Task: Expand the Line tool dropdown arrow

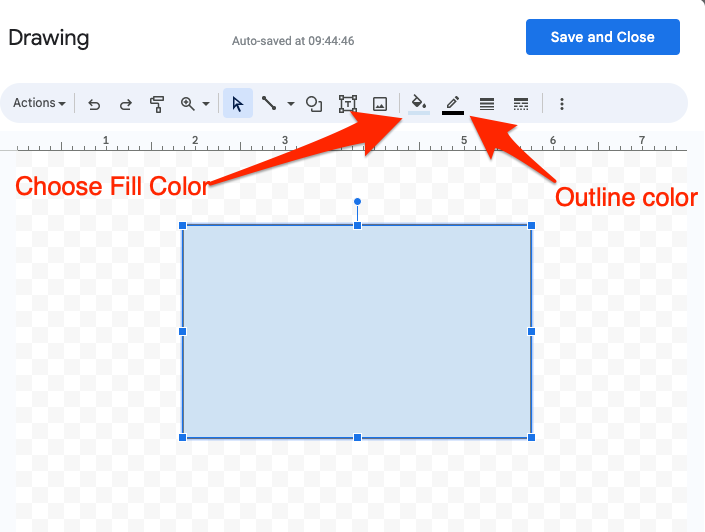Action: [291, 103]
